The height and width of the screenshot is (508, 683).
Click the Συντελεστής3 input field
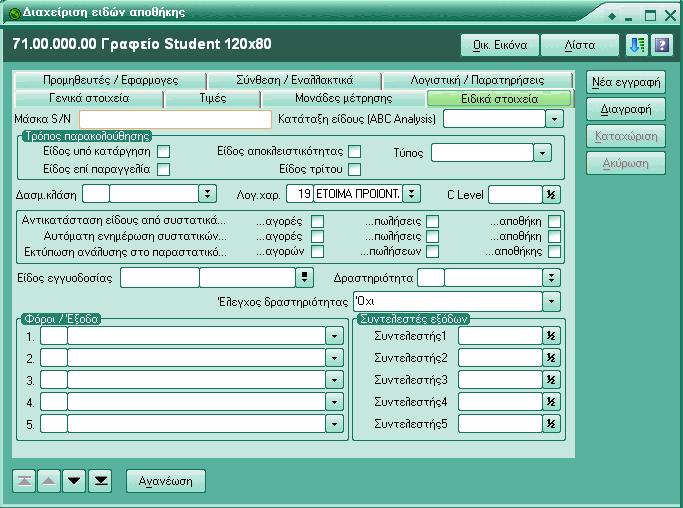click(x=500, y=380)
